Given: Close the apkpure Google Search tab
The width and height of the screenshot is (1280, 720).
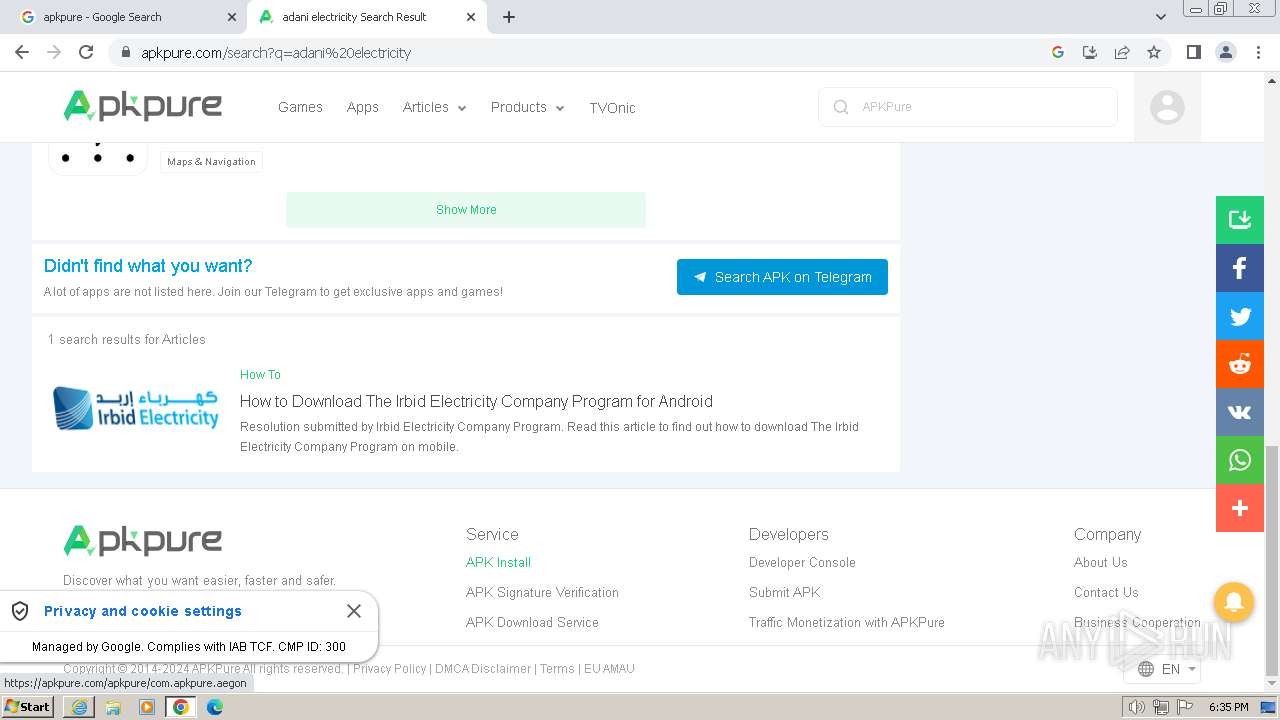Looking at the screenshot, I should click(232, 17).
